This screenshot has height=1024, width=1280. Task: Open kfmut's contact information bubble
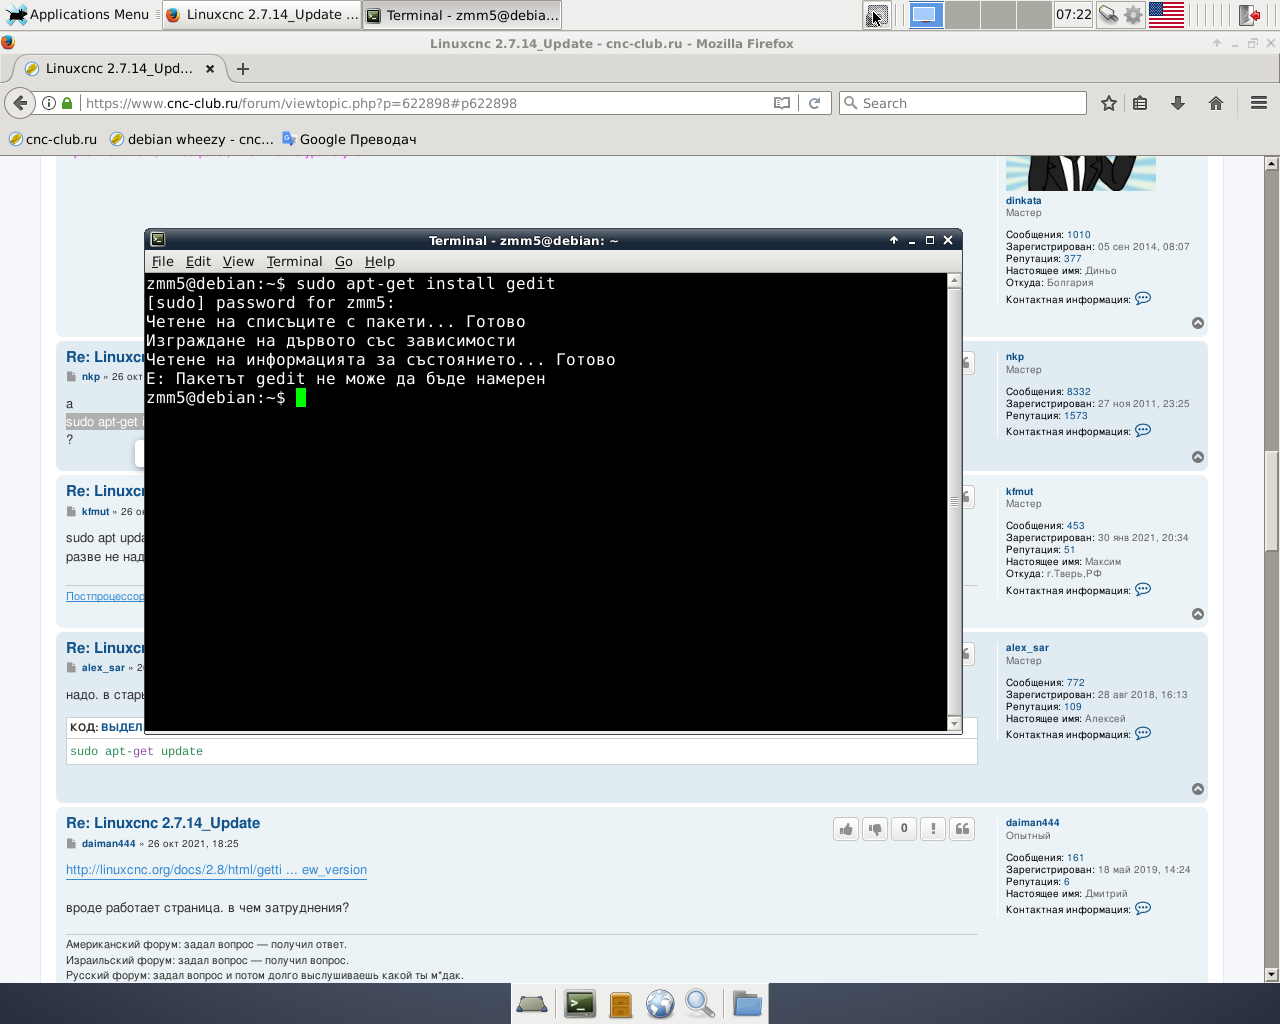pos(1143,590)
